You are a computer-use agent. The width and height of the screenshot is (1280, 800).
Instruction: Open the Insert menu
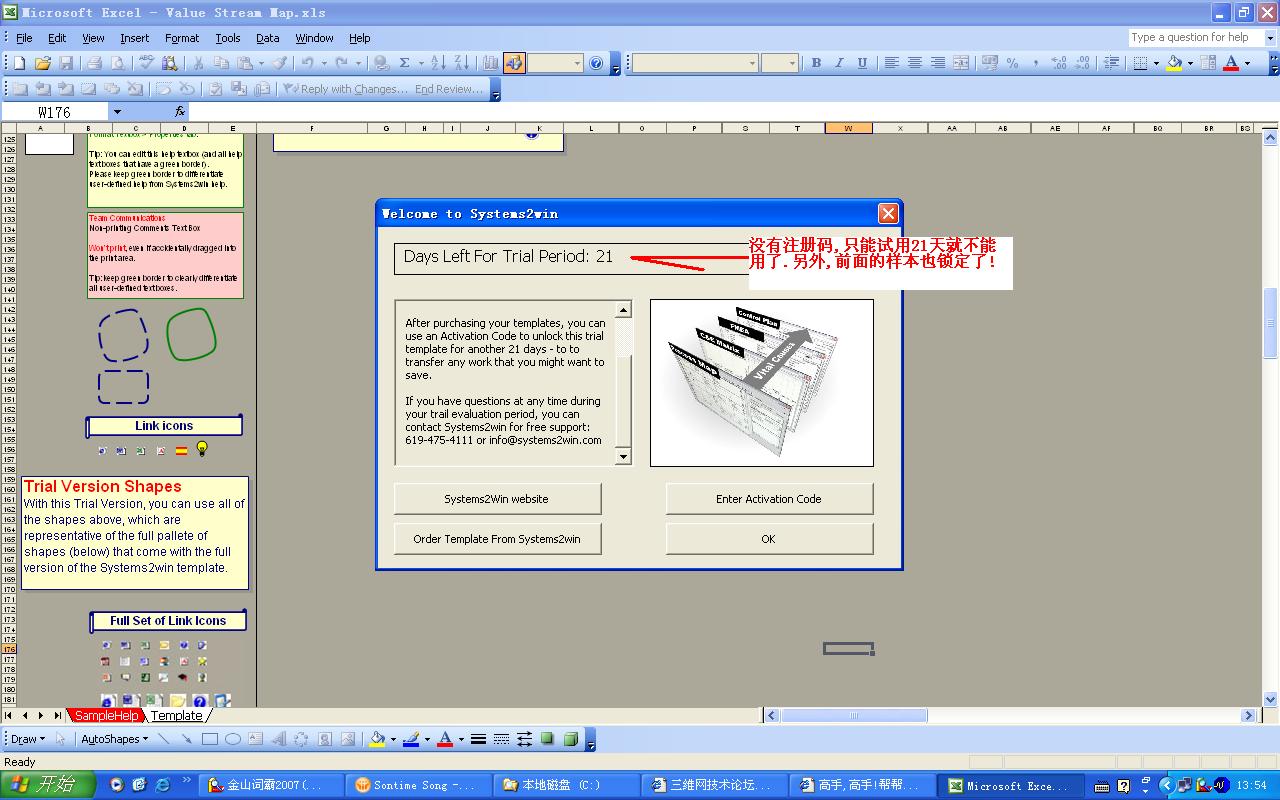134,38
